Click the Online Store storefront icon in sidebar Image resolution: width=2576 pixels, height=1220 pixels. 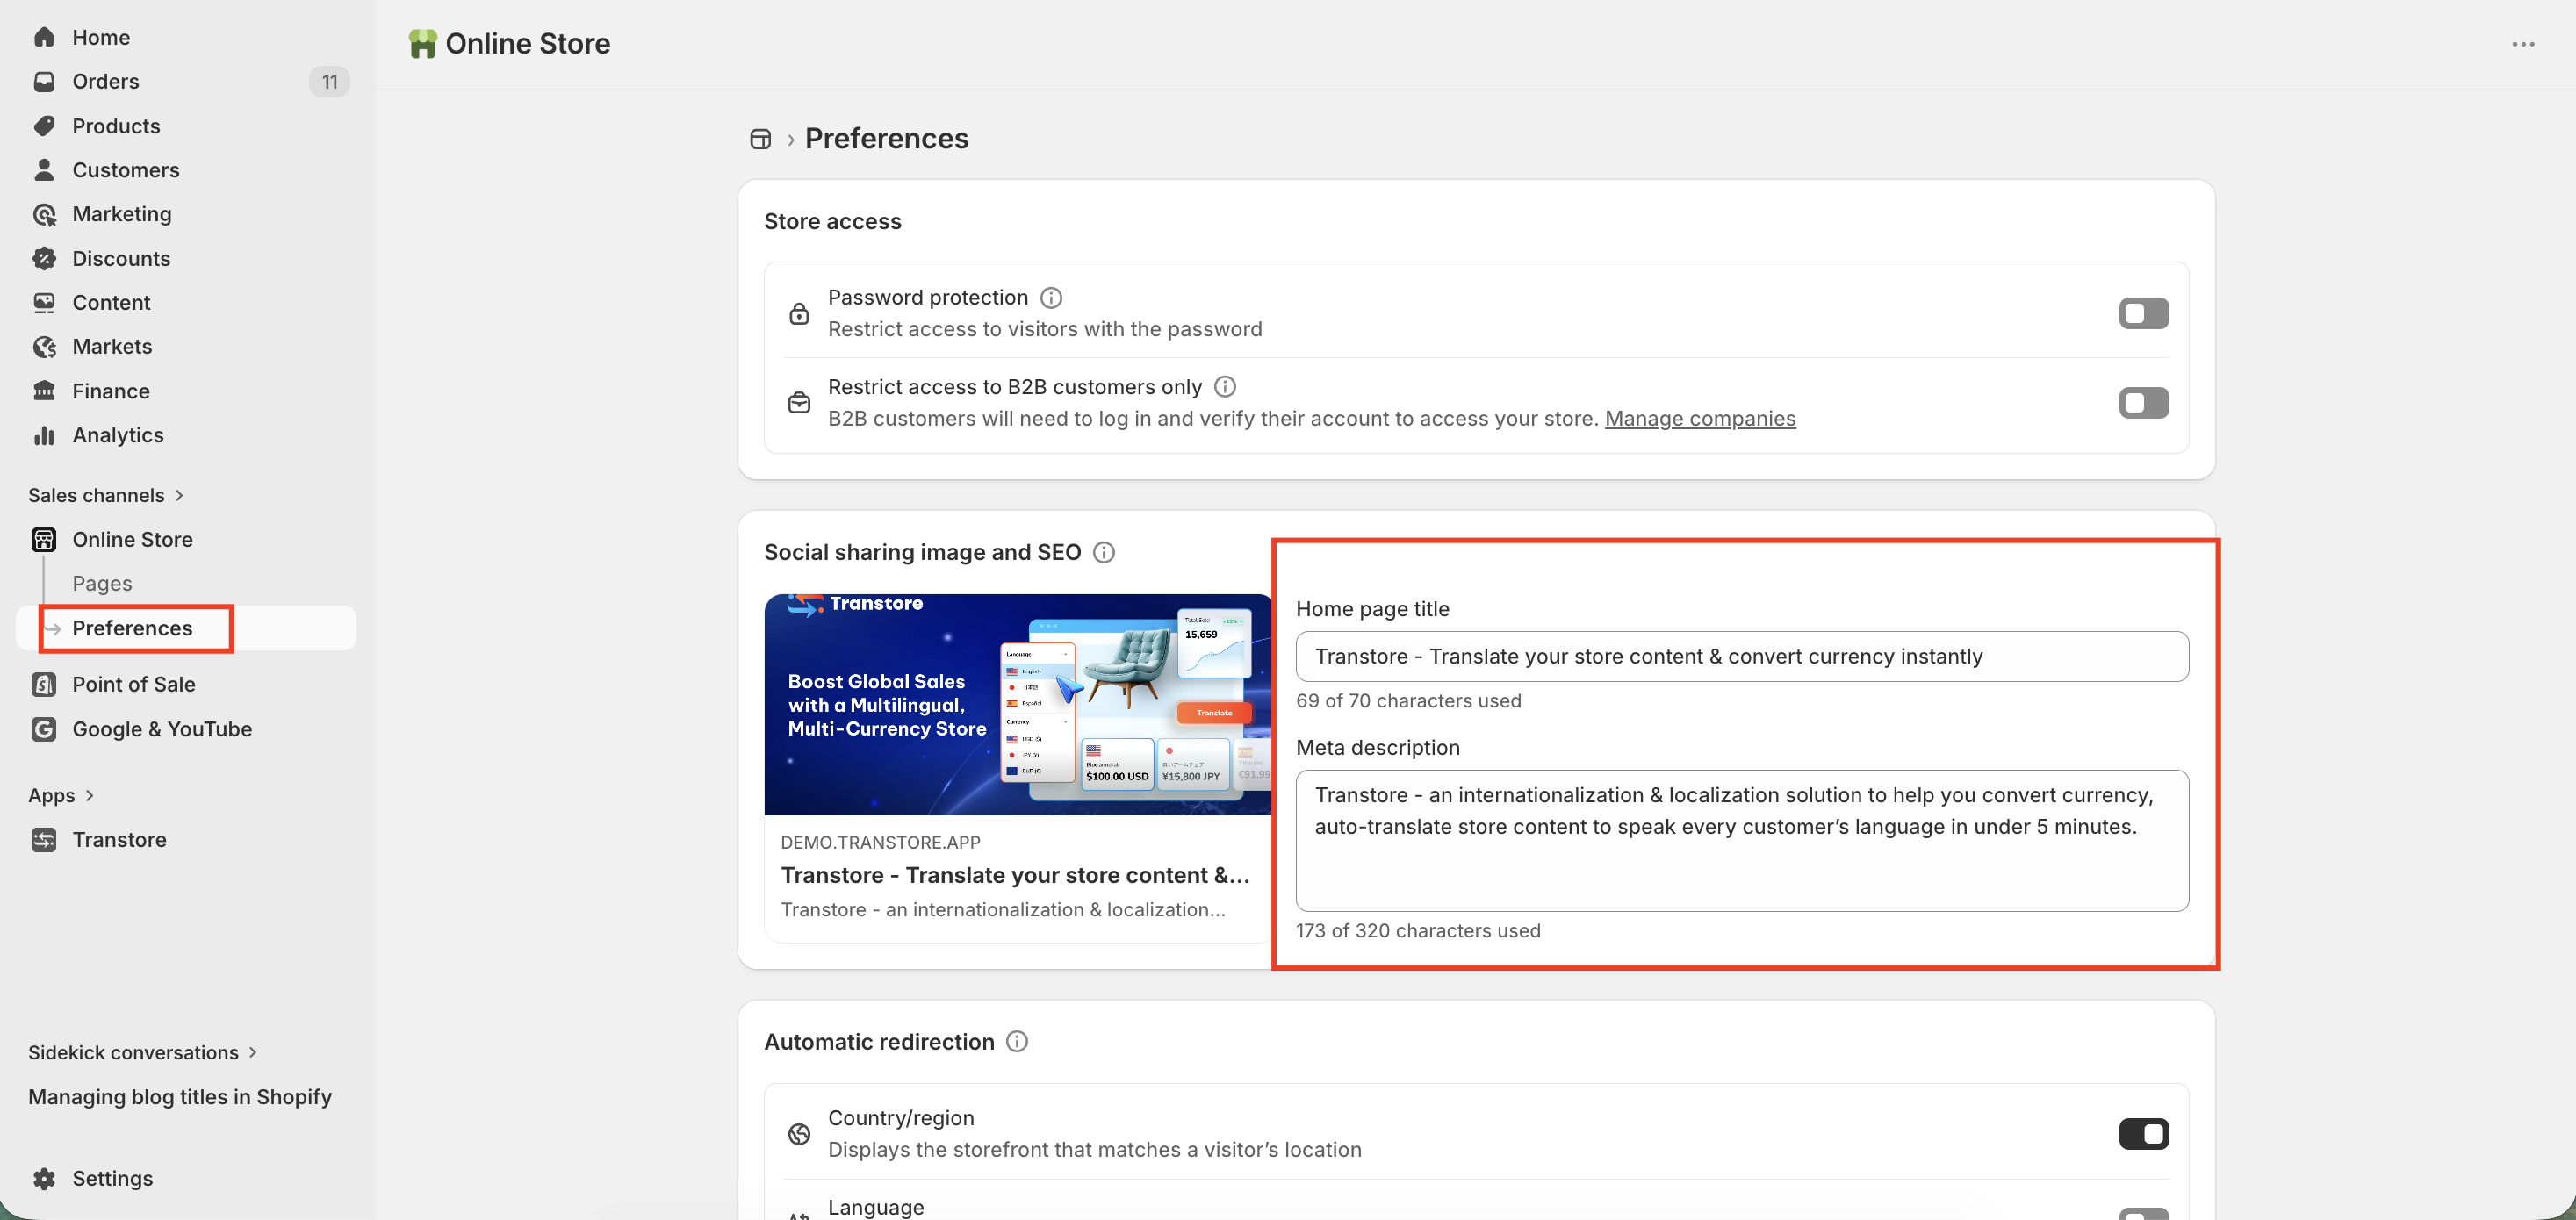(x=44, y=539)
